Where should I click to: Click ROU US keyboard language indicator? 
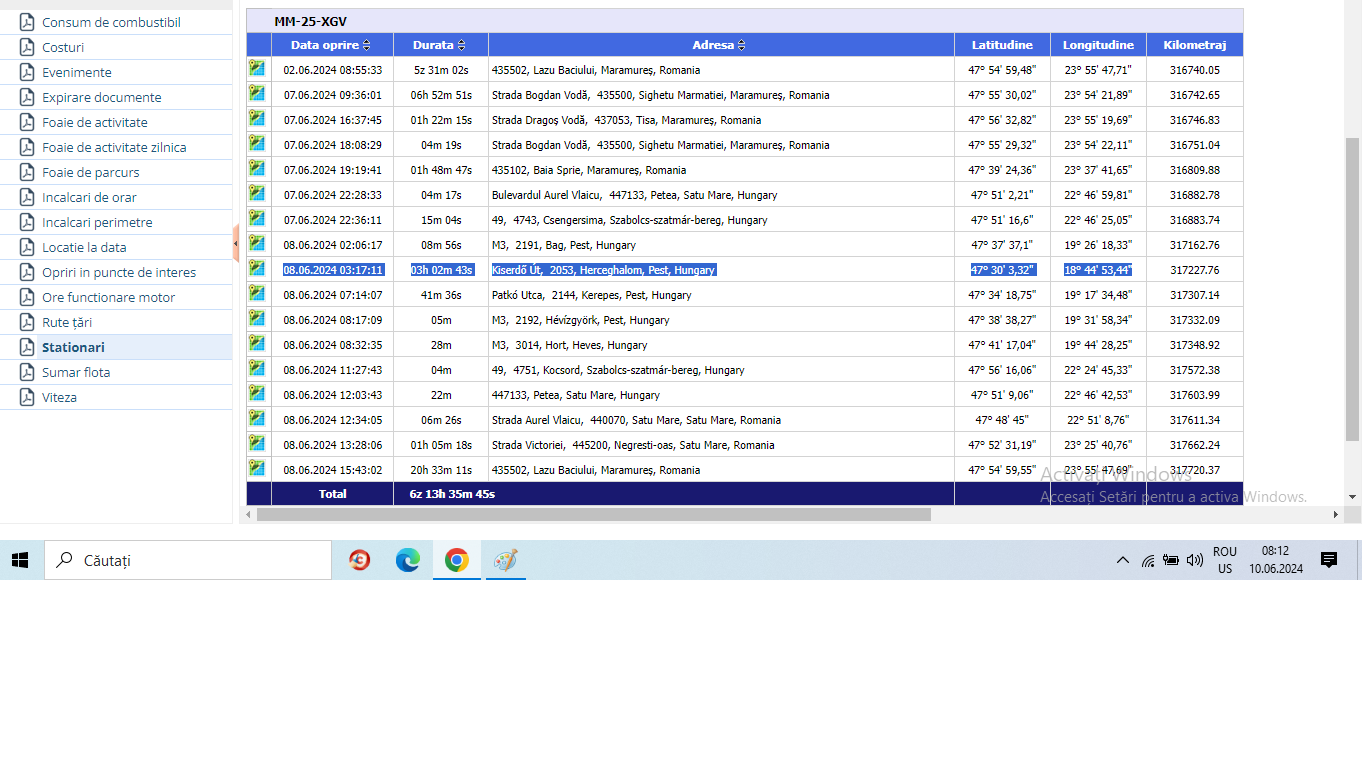click(1224, 560)
